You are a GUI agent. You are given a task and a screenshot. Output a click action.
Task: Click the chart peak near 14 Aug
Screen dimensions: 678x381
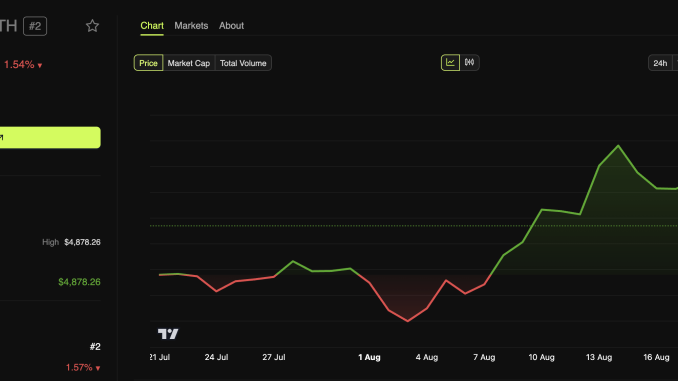coord(618,146)
